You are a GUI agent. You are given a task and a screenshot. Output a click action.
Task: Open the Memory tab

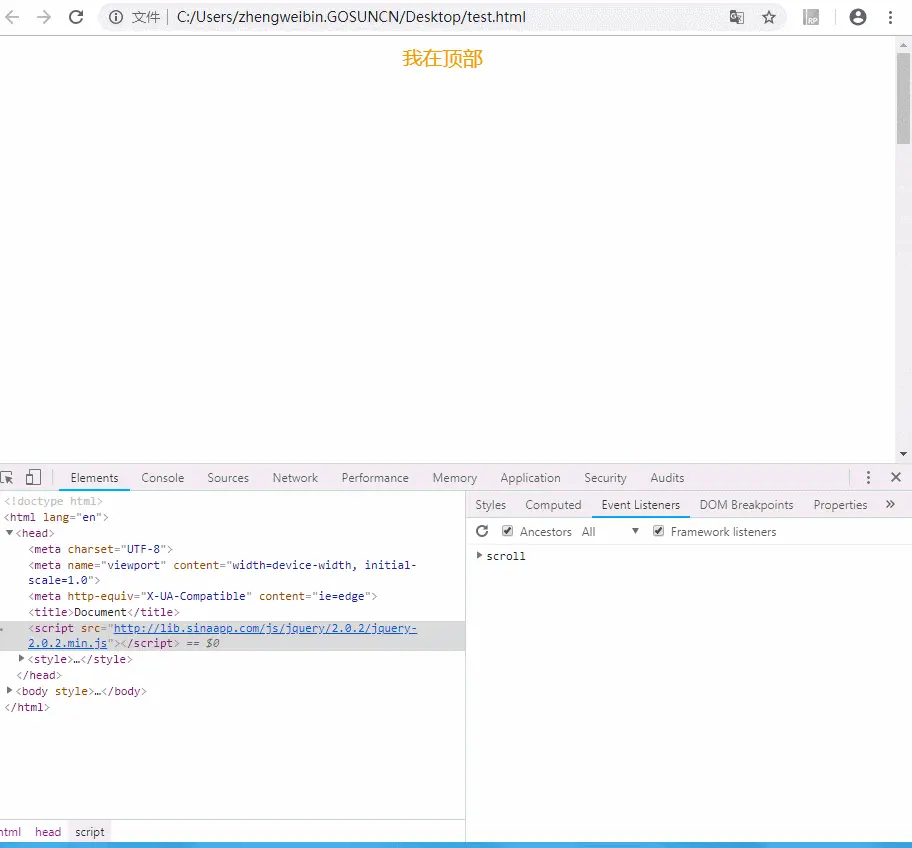tap(454, 478)
